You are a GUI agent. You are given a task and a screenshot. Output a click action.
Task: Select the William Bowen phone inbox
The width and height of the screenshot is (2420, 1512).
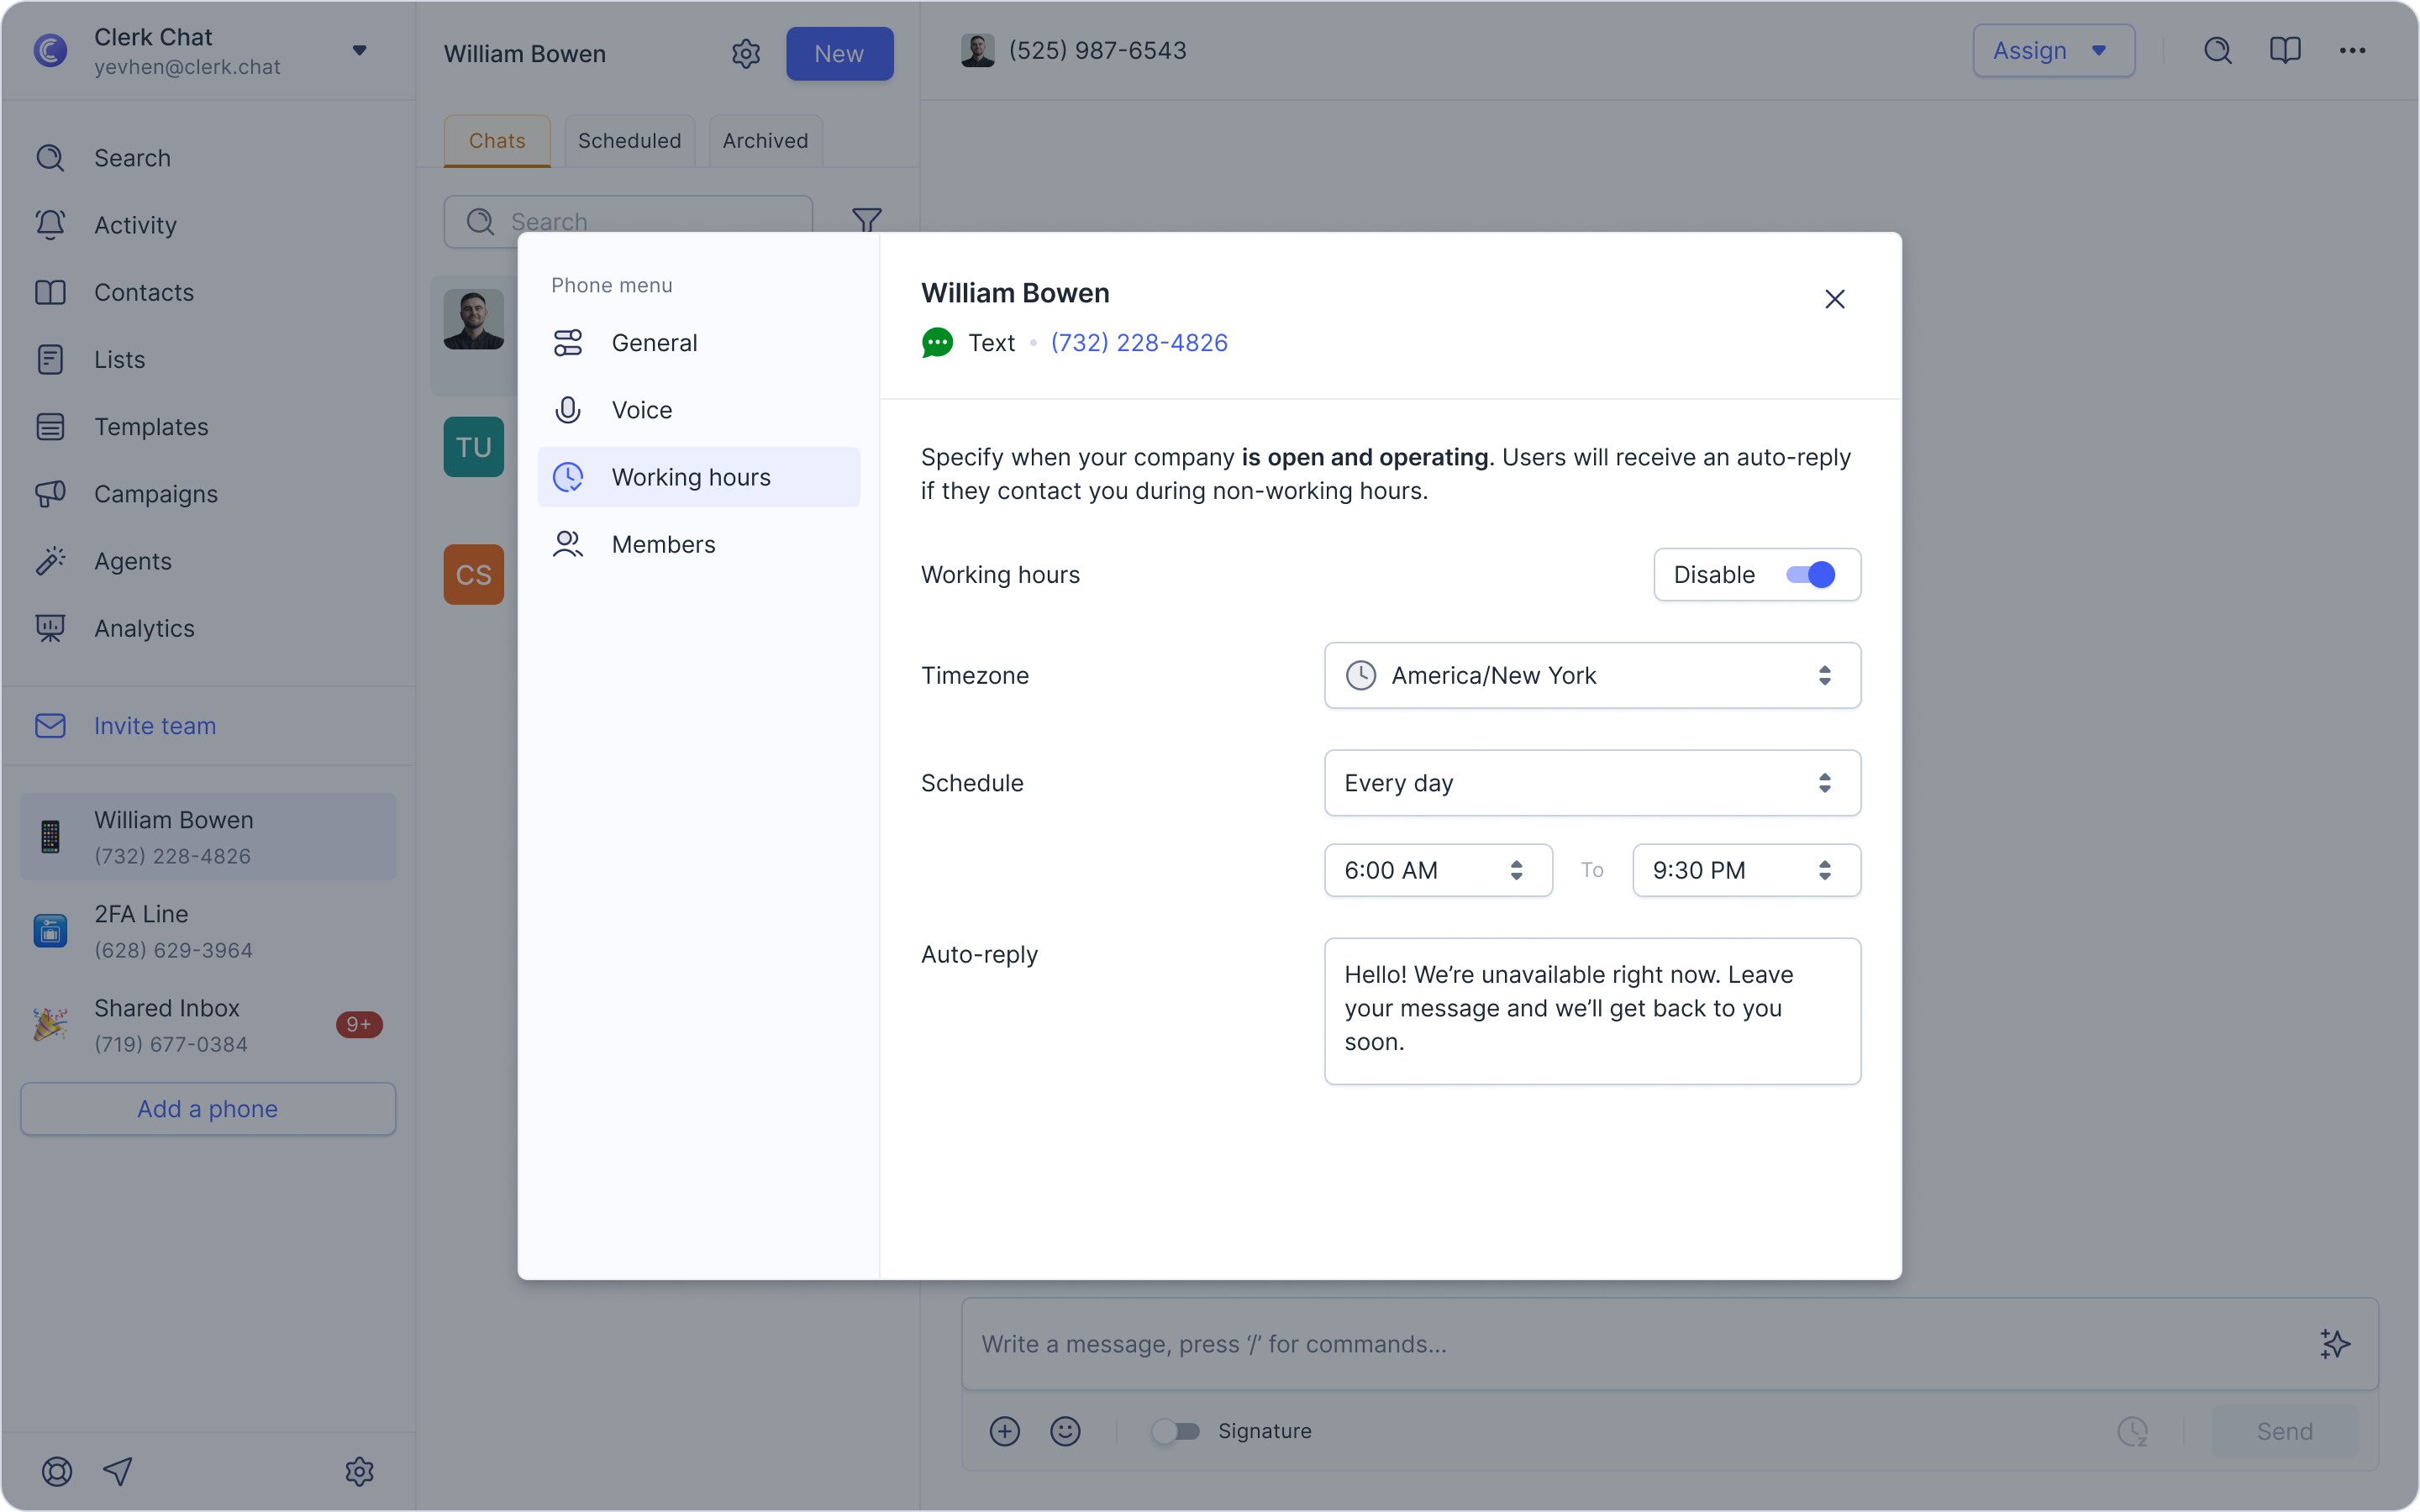pos(208,837)
